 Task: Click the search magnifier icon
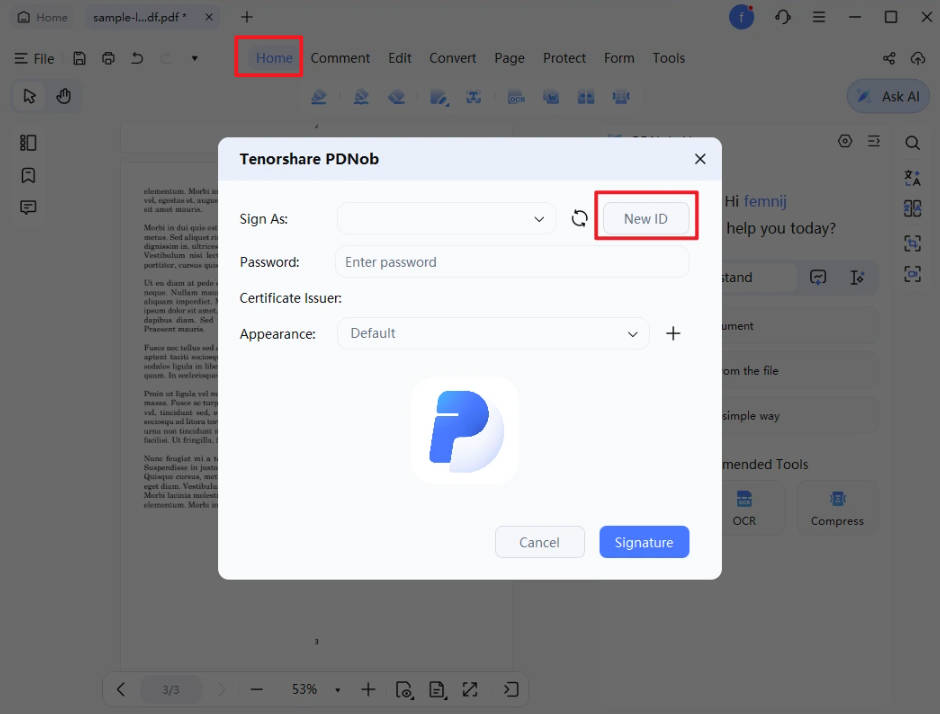[912, 143]
